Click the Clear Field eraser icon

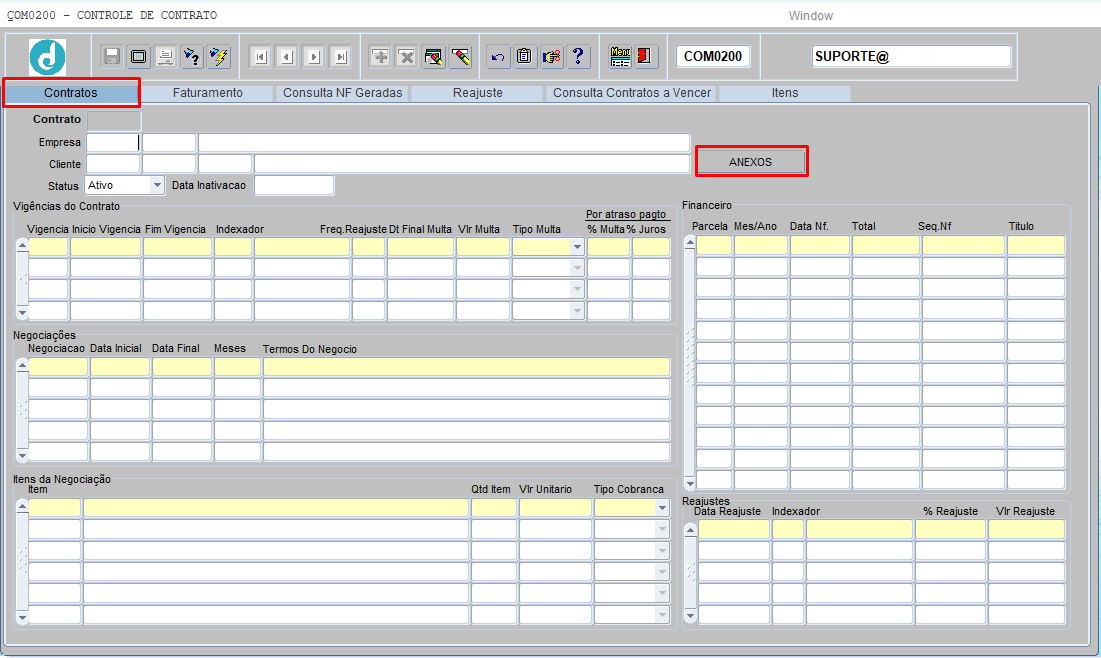click(461, 56)
